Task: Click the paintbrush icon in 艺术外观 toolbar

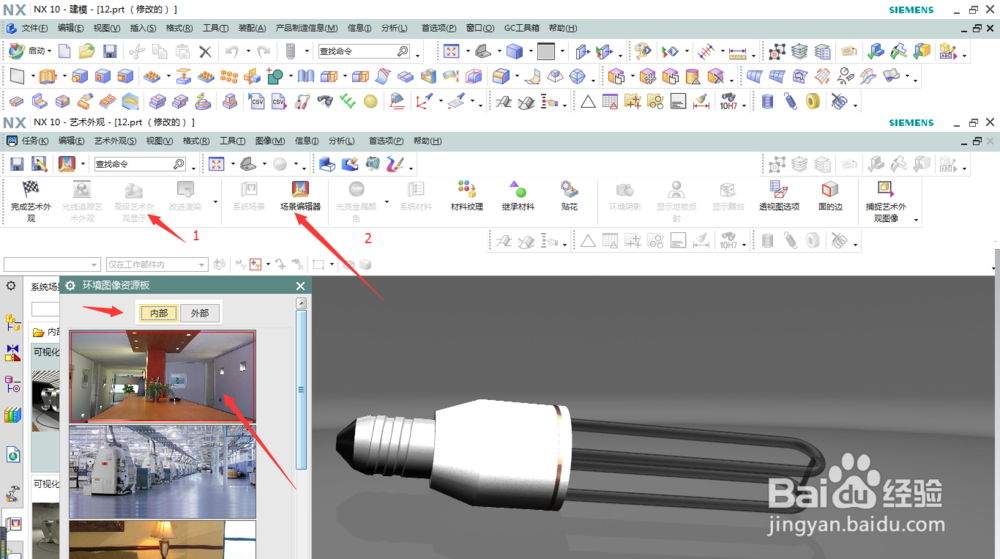Action: tap(395, 164)
